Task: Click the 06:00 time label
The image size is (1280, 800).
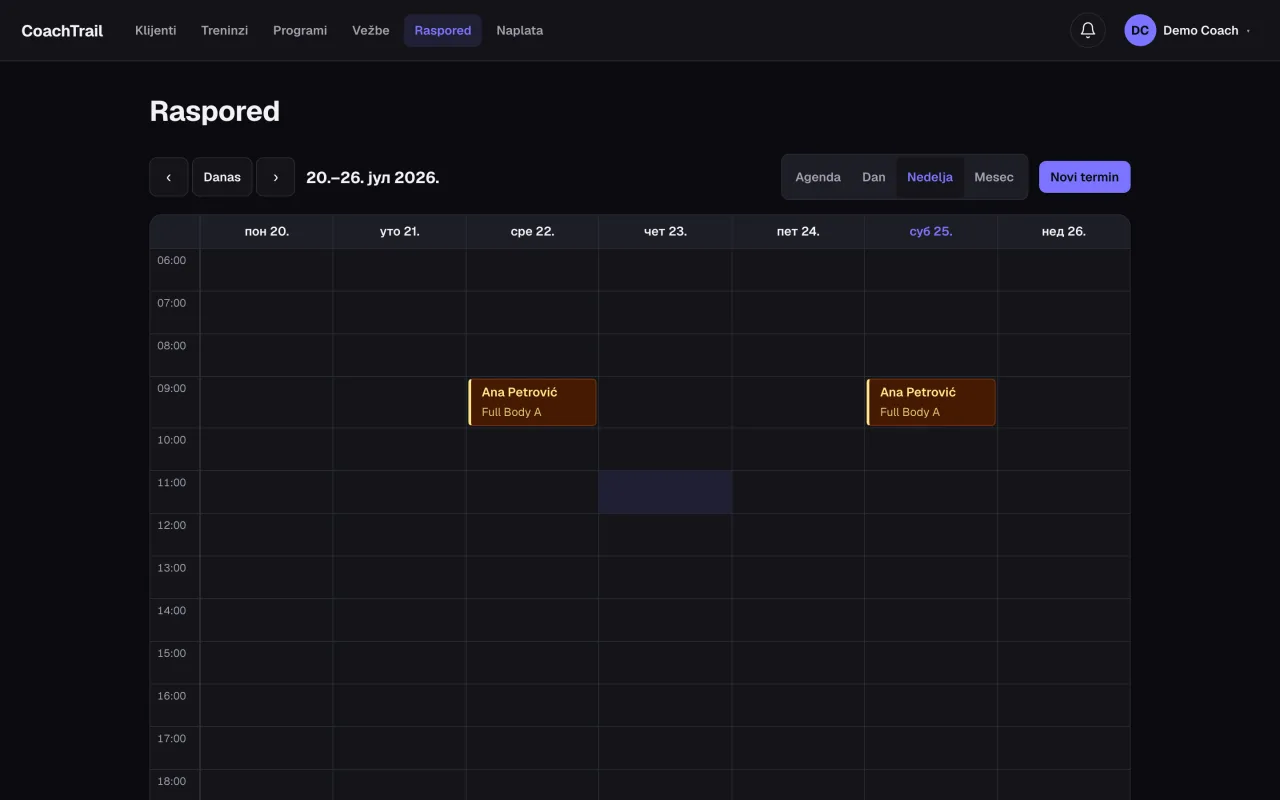Action: click(172, 260)
